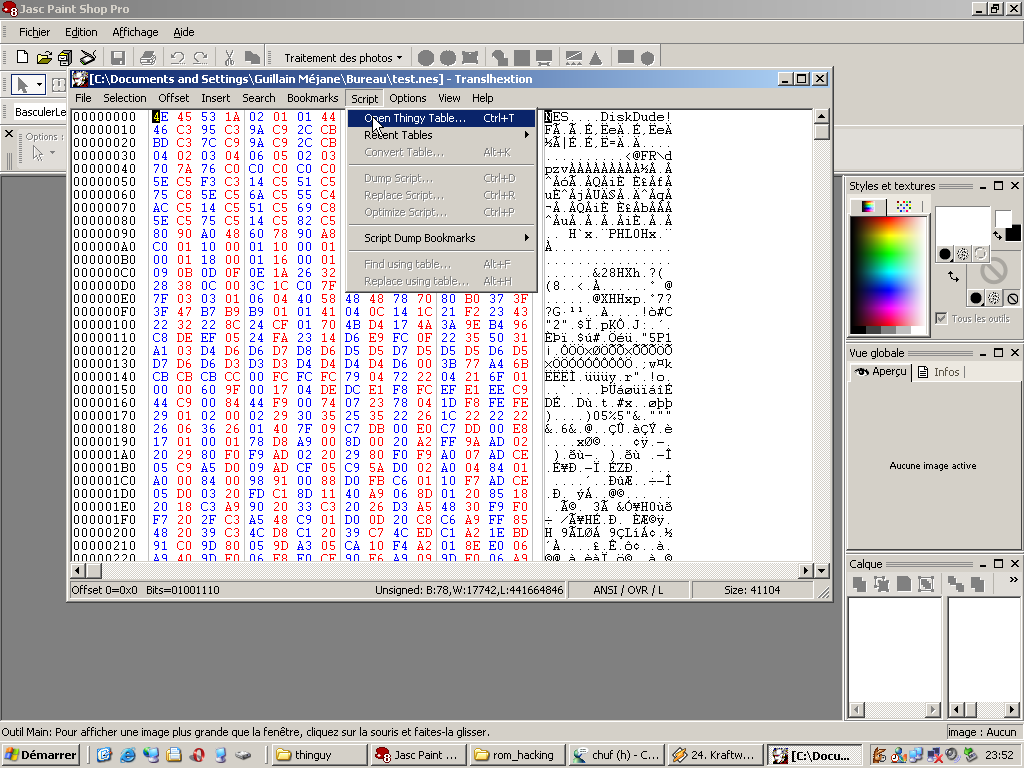1024x768 pixels.
Task: Click the Browse files icon next to Open
Action: tap(65, 57)
